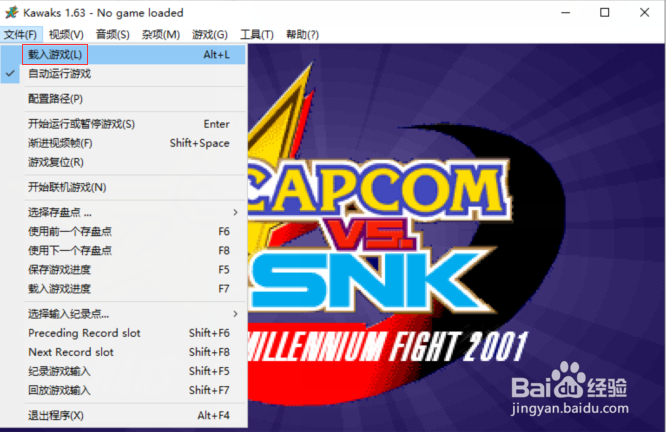Expand the 选择输入纪录点 submenu
This screenshot has height=432, width=666.
point(123,314)
